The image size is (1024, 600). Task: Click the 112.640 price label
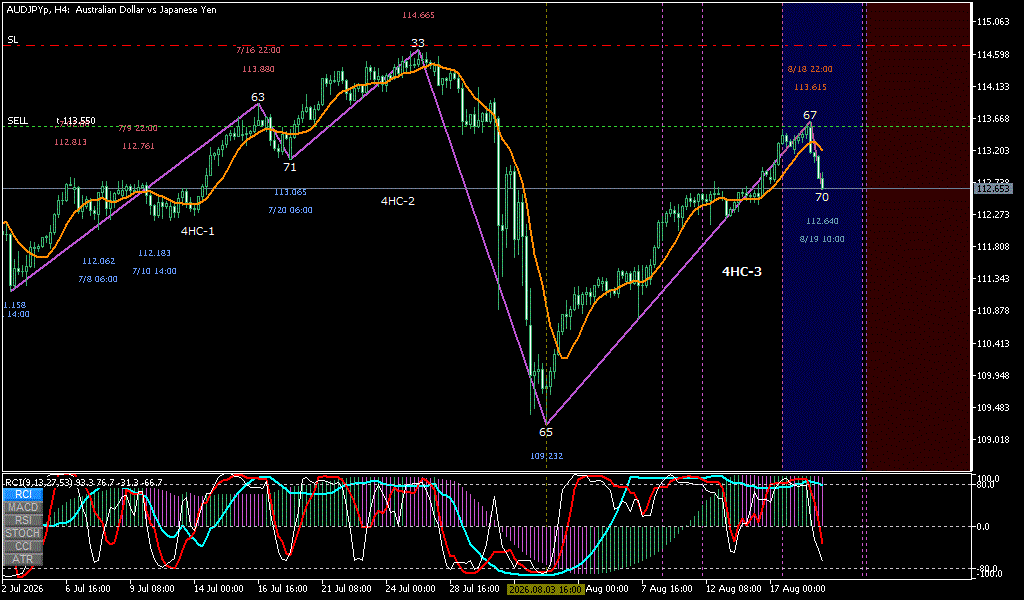pos(822,221)
